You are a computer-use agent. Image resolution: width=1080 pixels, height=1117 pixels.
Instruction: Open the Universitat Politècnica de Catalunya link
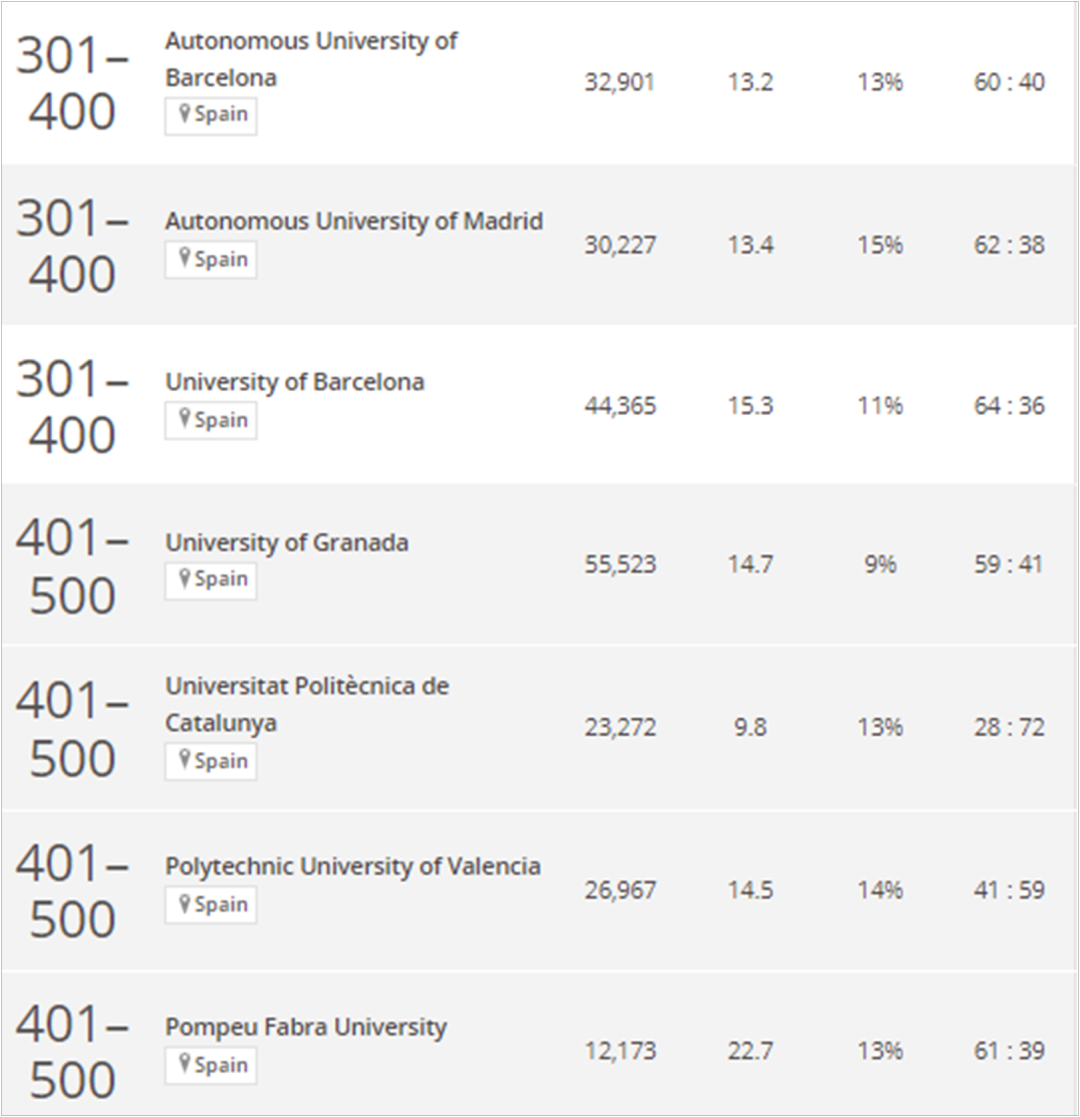[x=307, y=705]
